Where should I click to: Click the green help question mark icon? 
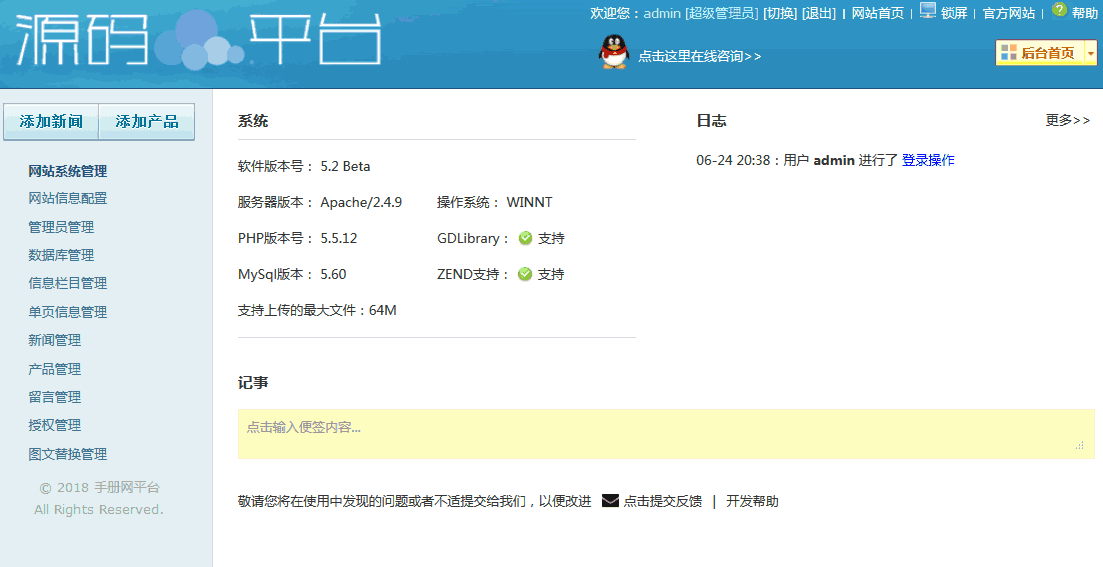[x=1059, y=10]
